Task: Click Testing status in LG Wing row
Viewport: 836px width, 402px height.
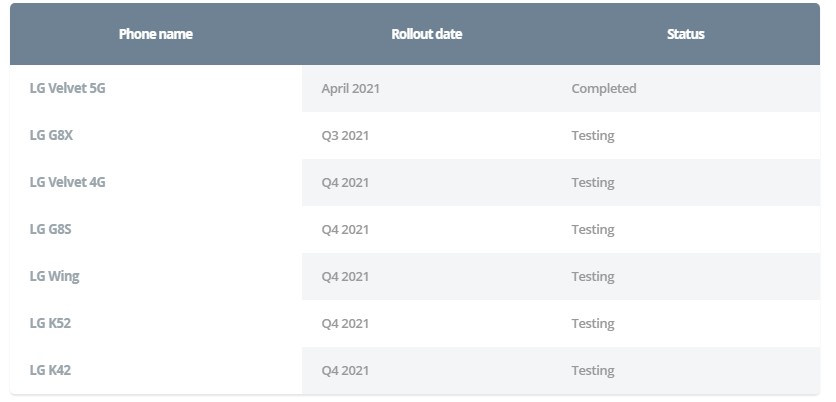Action: 592,276
